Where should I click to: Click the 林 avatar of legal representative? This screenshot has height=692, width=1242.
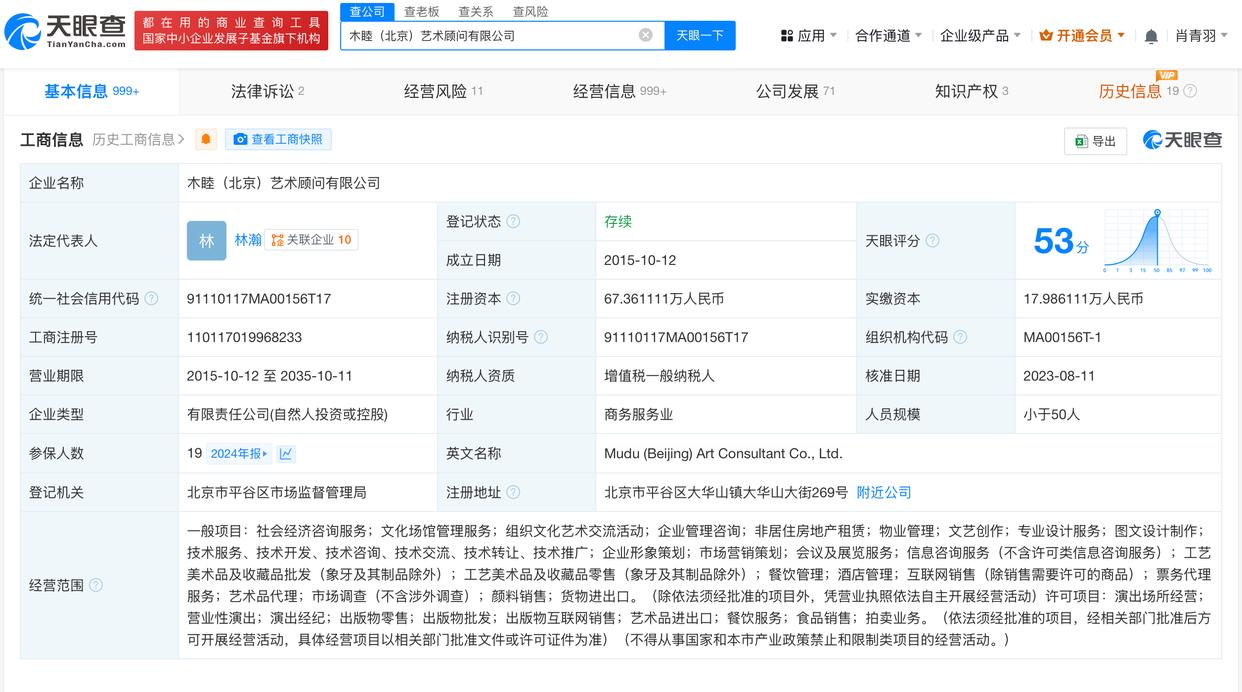click(x=207, y=240)
